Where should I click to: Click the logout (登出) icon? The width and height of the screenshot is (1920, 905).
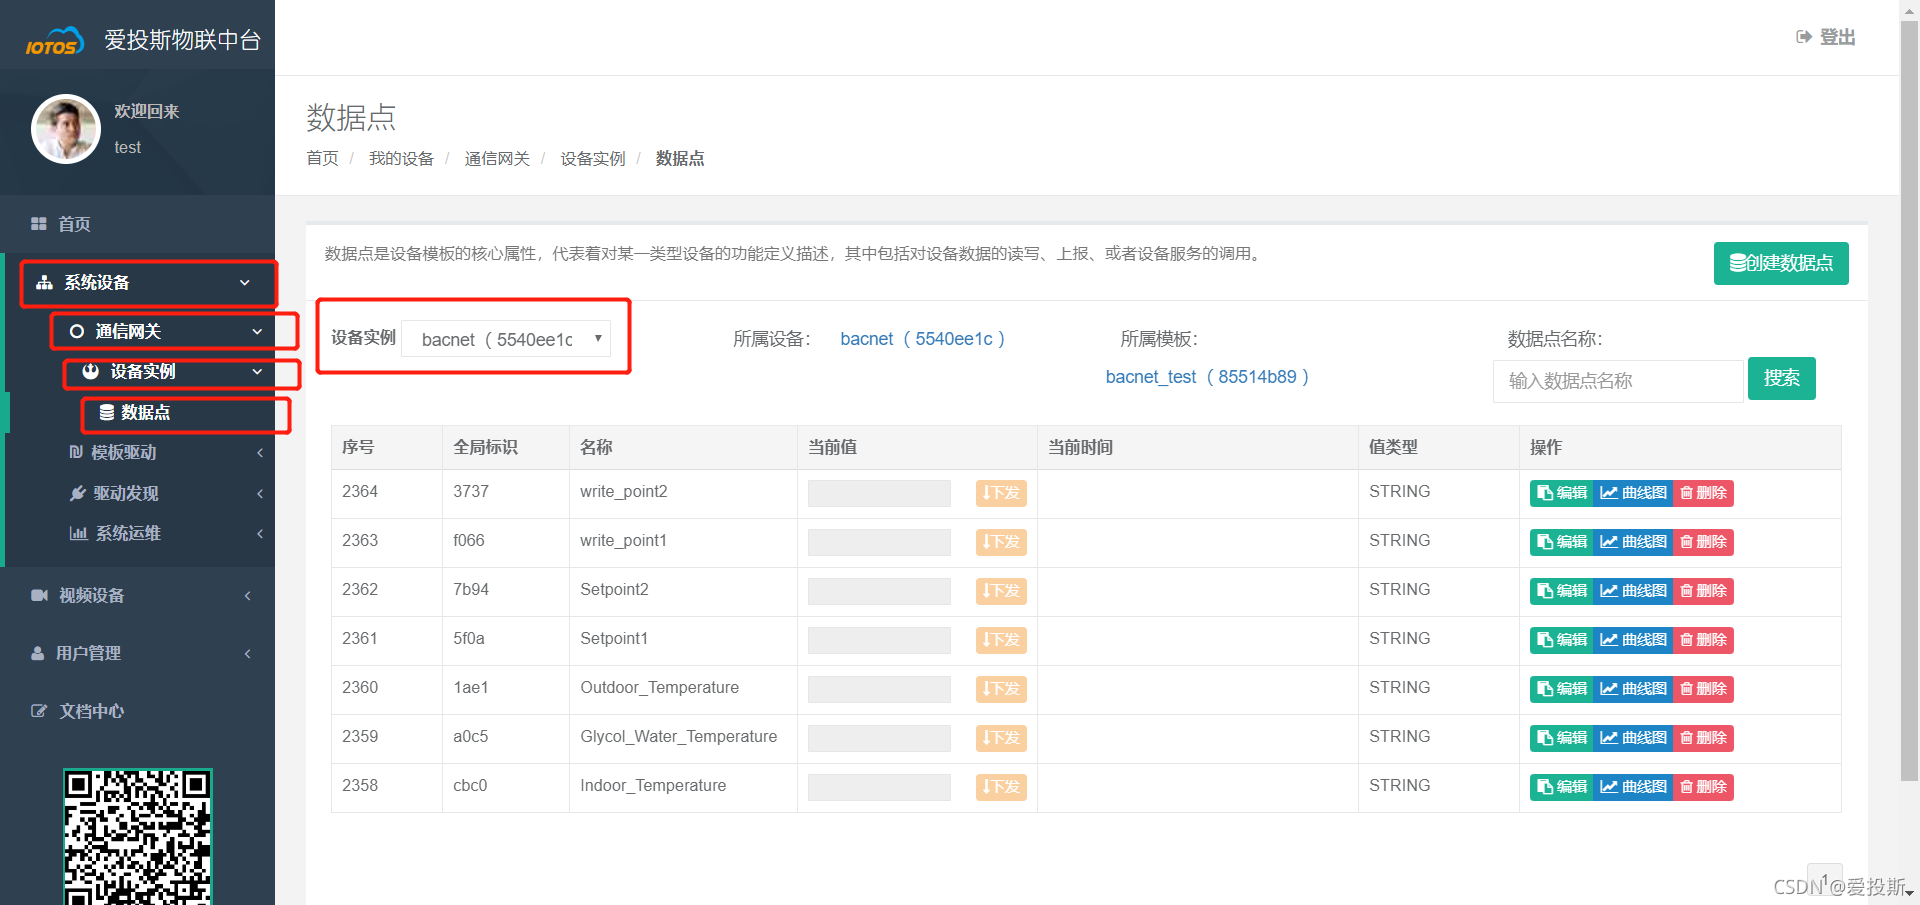click(1804, 37)
